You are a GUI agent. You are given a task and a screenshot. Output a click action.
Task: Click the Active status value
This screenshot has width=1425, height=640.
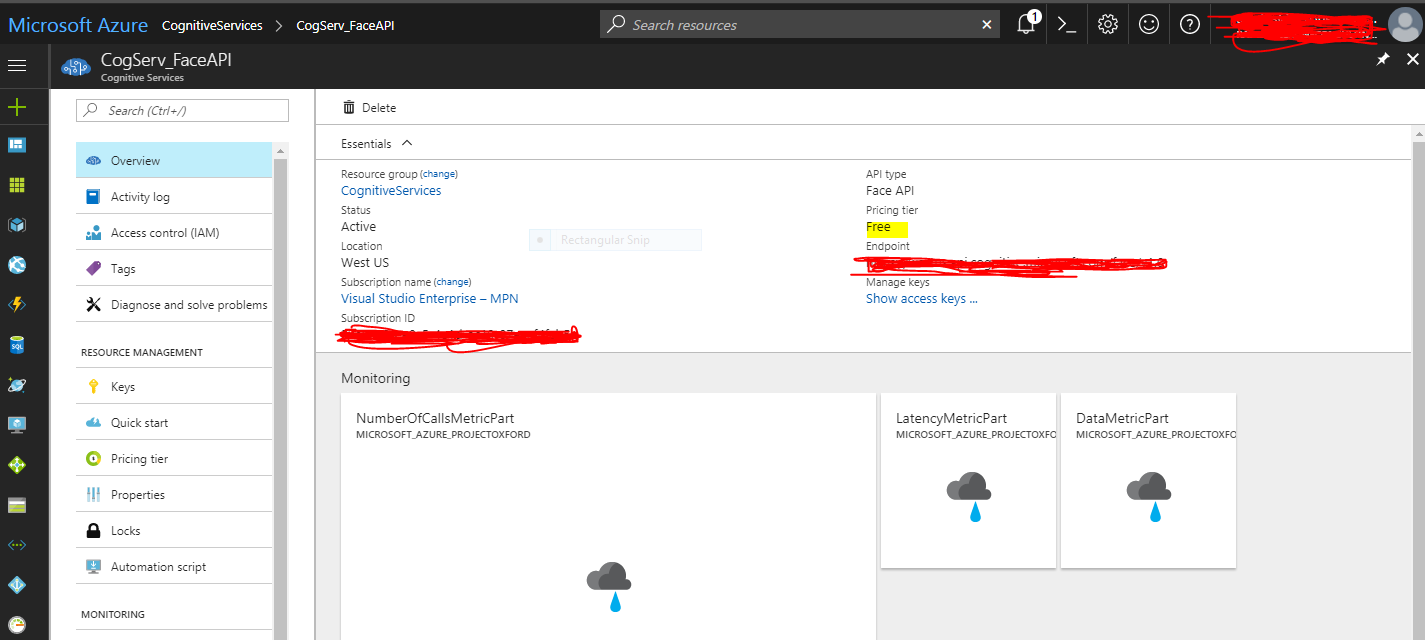tap(359, 226)
